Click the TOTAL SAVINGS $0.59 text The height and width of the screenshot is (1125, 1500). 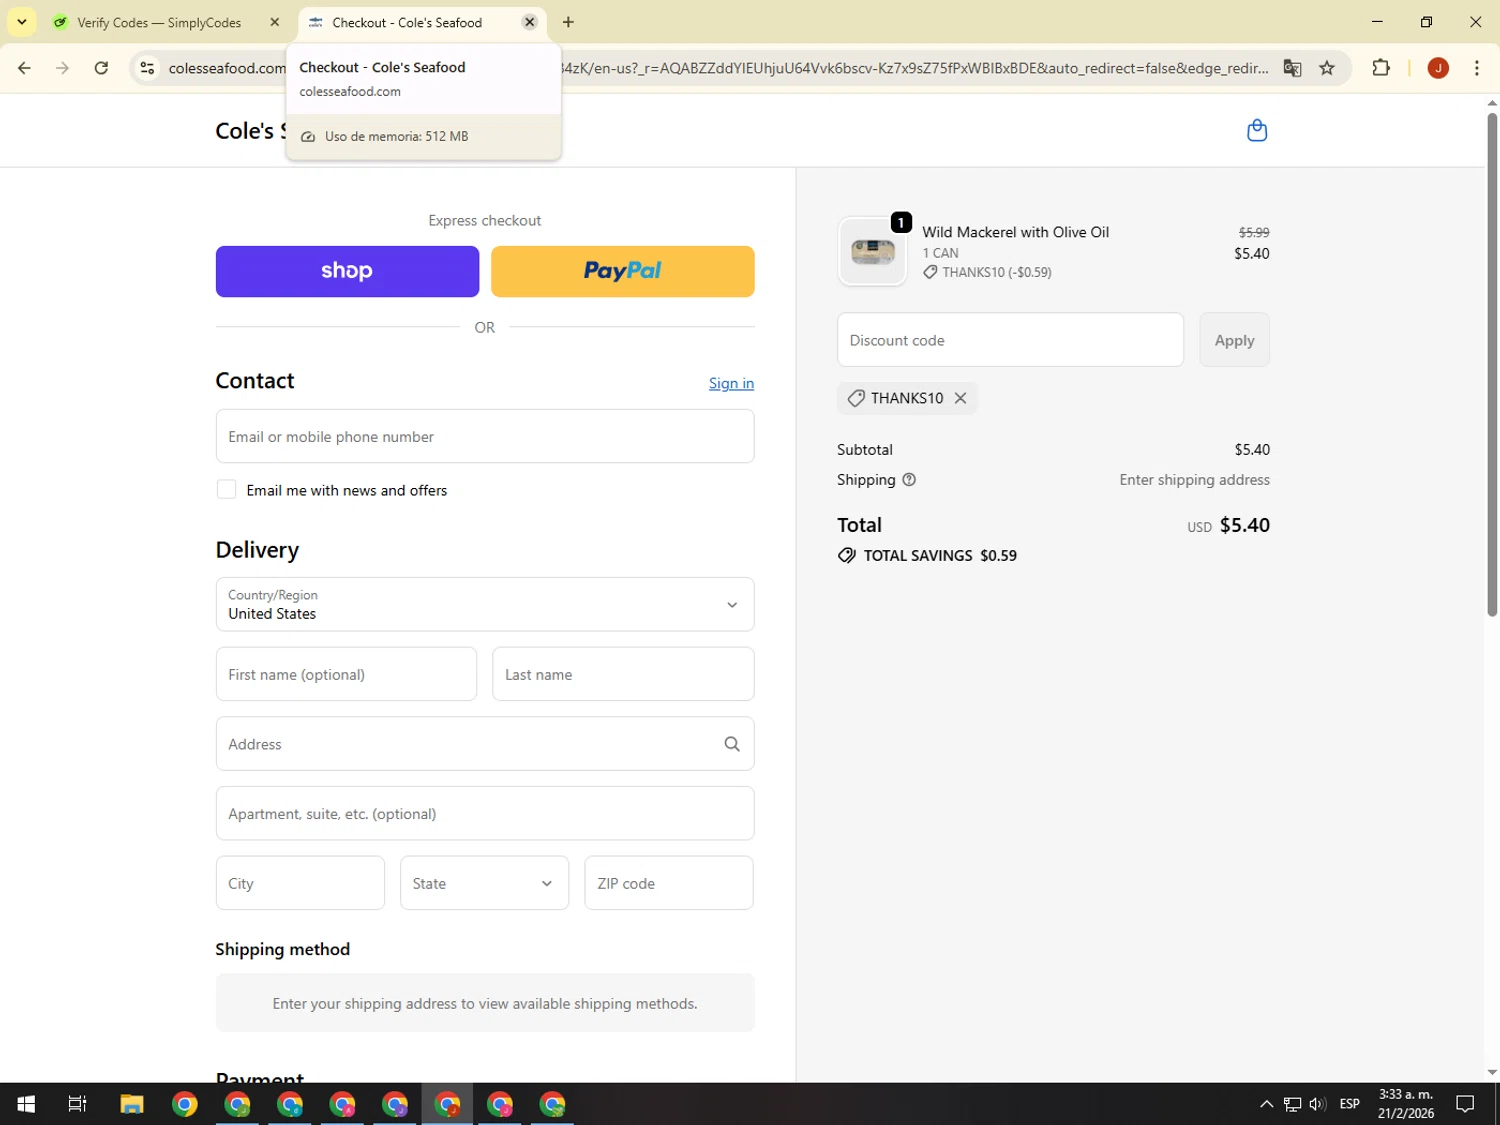940,555
